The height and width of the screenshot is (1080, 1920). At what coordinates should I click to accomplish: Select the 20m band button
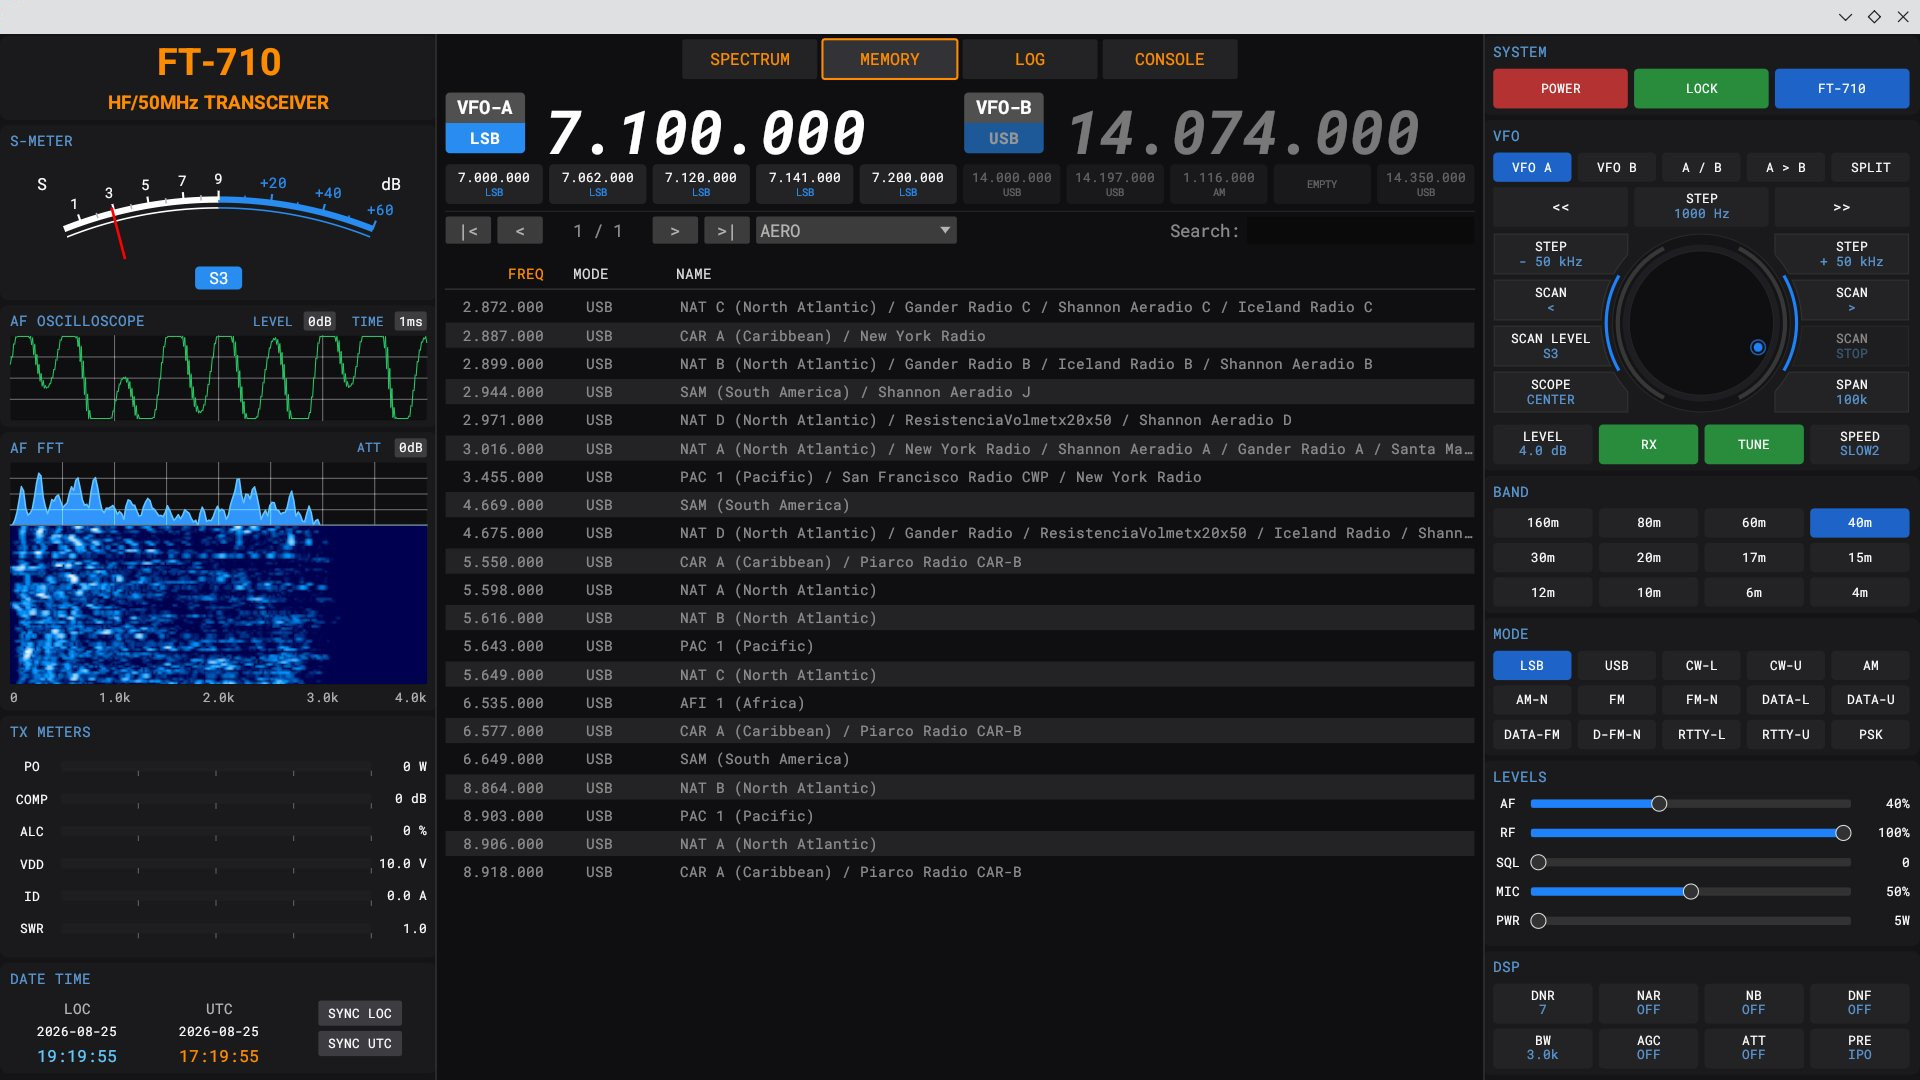pyautogui.click(x=1648, y=558)
